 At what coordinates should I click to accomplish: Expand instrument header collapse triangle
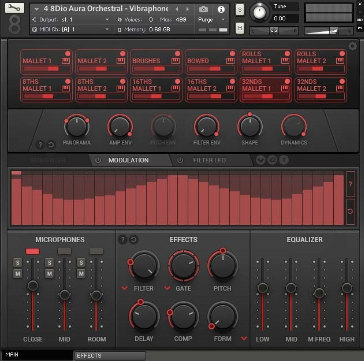[37, 9]
